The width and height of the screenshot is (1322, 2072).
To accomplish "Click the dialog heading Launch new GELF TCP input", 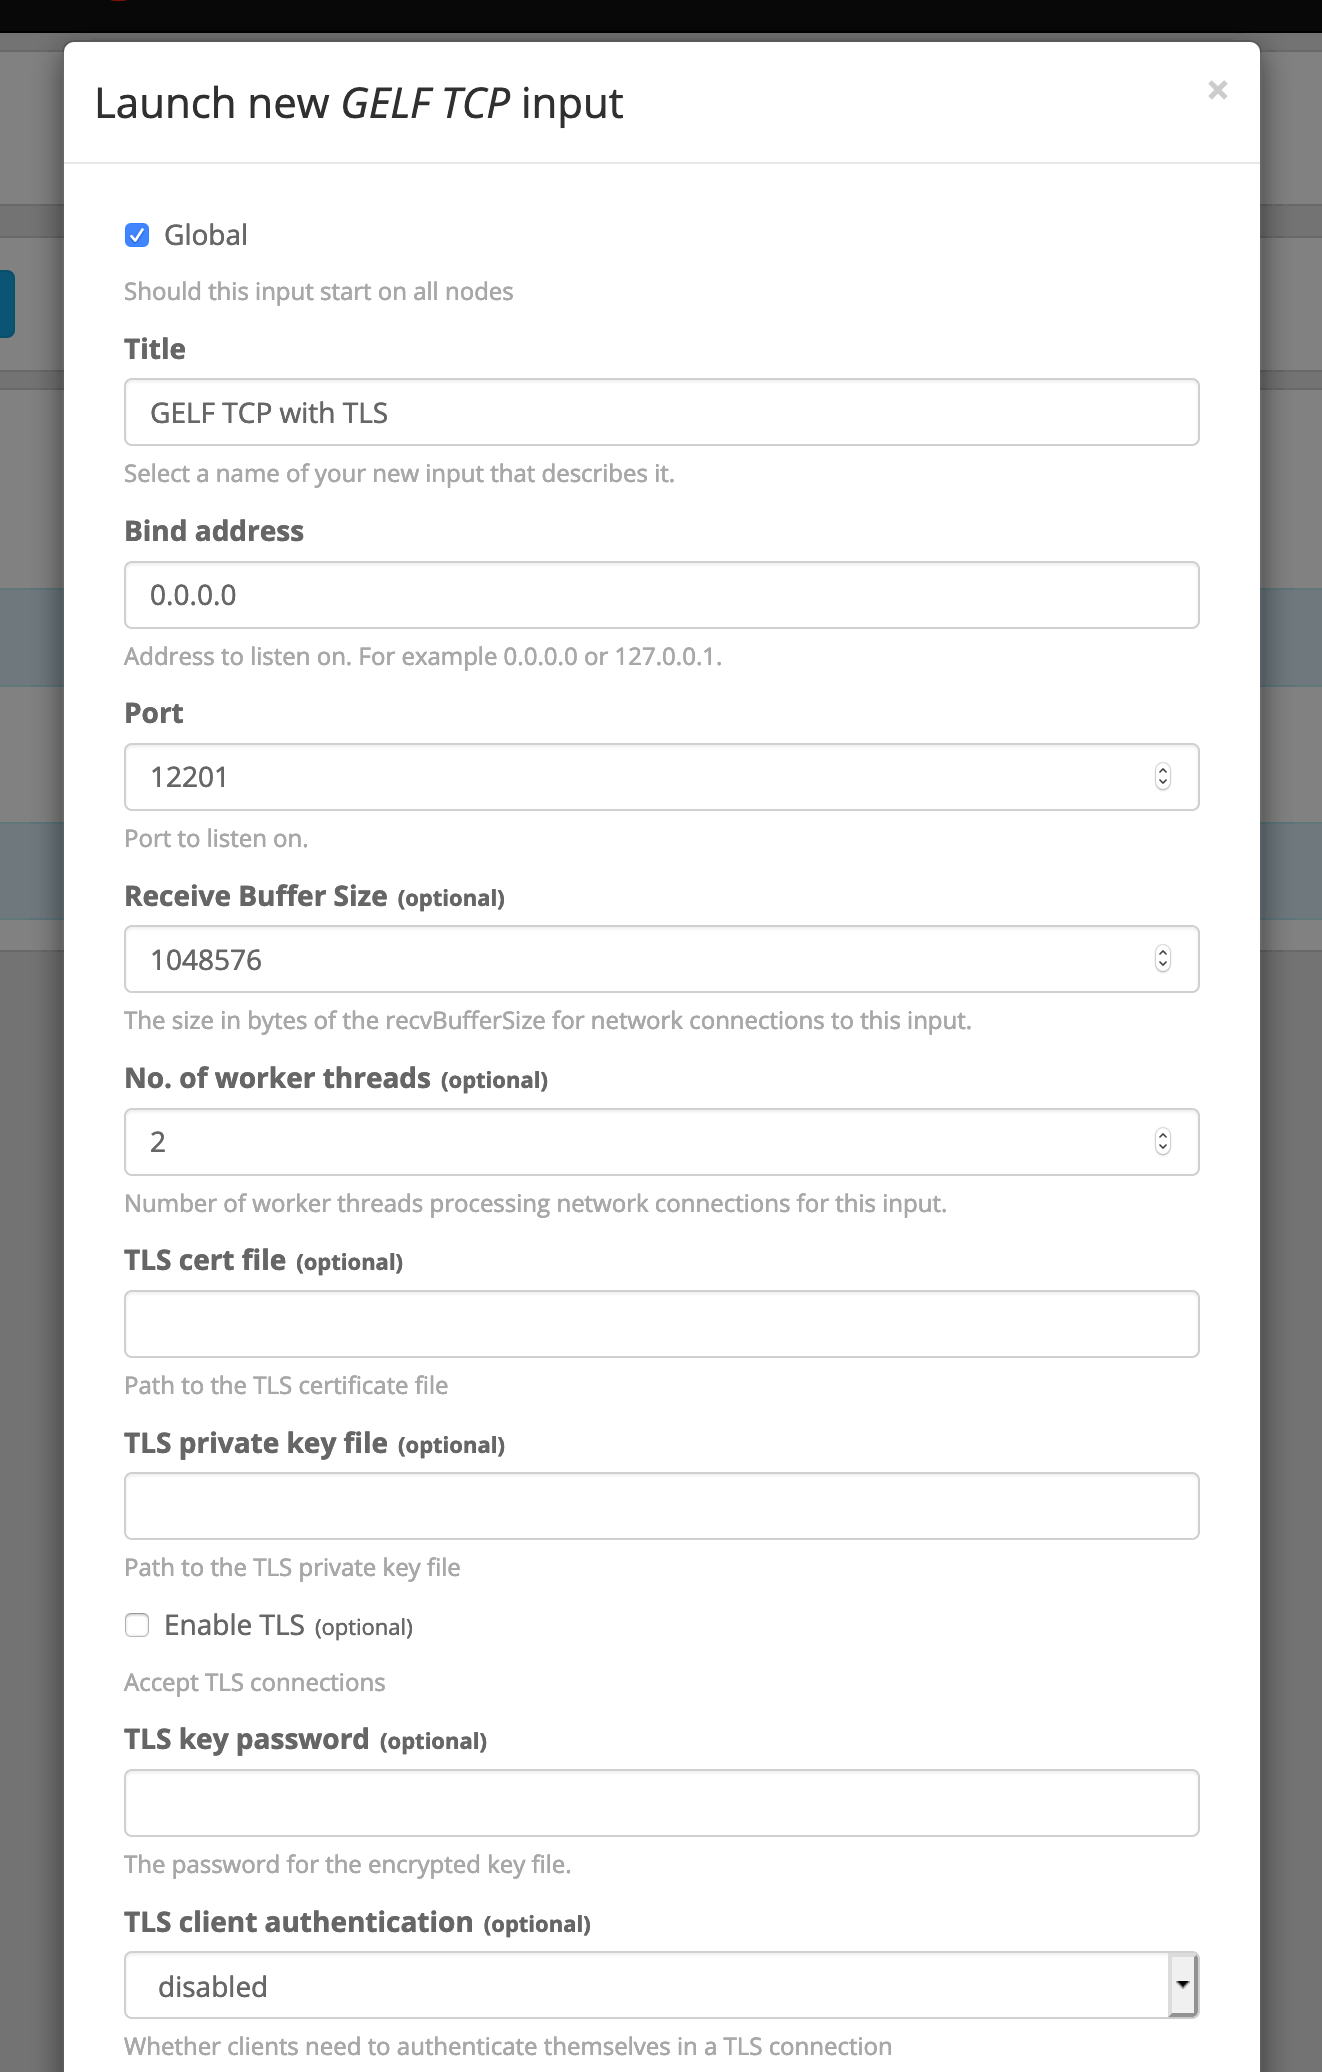I will point(358,103).
